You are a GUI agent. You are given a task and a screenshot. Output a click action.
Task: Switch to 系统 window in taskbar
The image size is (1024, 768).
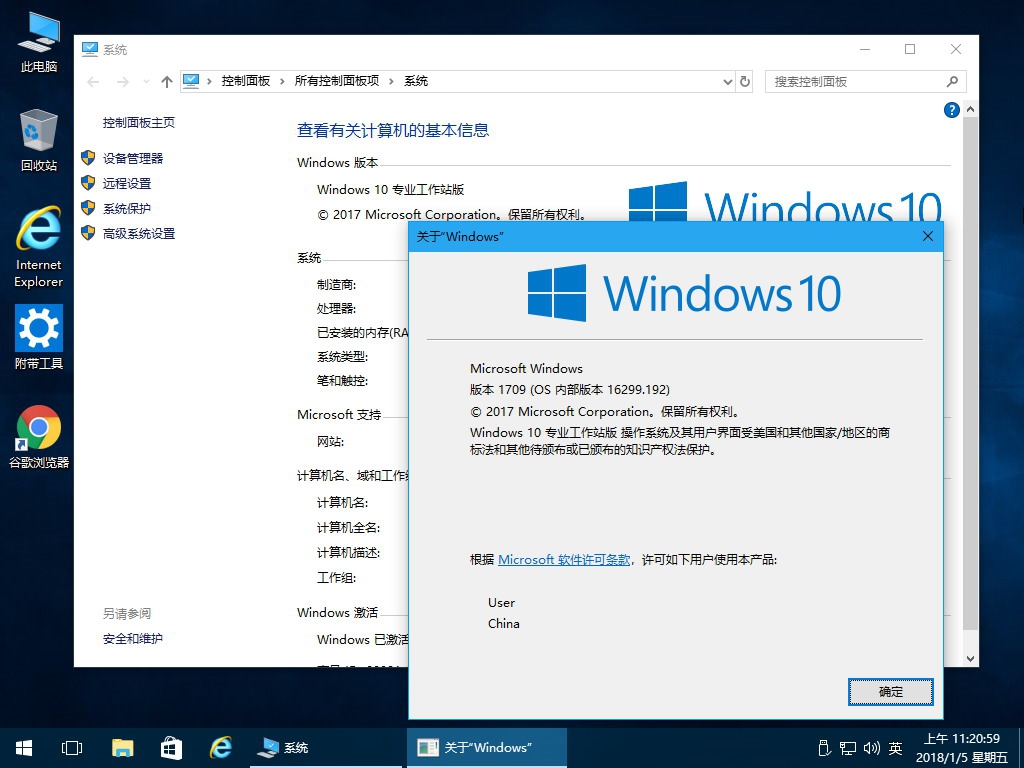[327, 748]
